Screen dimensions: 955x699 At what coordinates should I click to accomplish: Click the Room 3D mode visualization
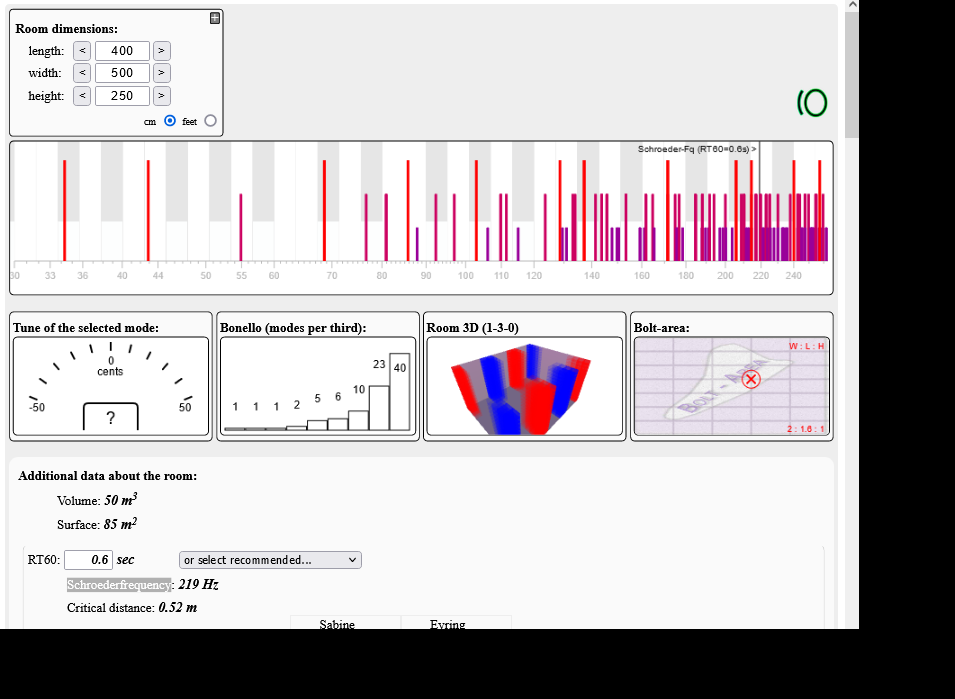pos(524,387)
